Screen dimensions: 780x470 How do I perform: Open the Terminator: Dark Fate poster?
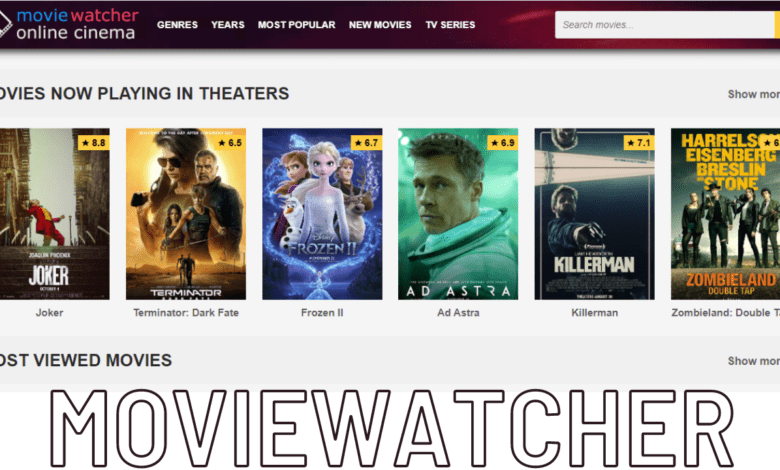(x=186, y=214)
